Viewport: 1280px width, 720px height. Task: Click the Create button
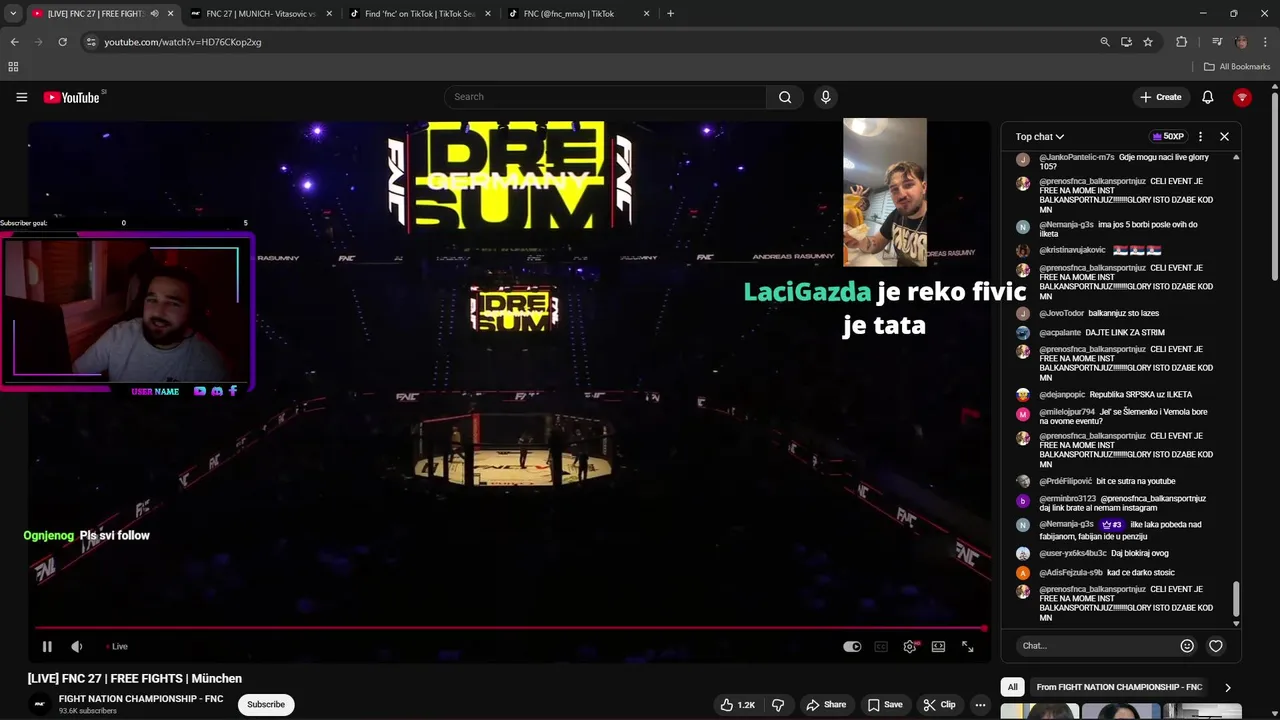1161,97
